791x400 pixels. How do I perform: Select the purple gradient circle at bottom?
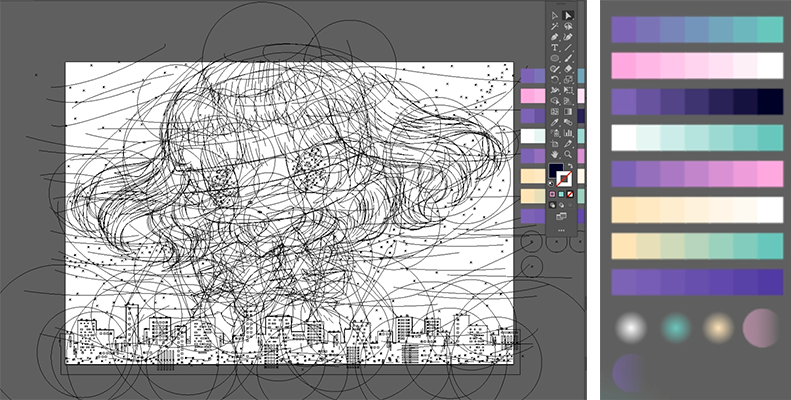coord(631,373)
